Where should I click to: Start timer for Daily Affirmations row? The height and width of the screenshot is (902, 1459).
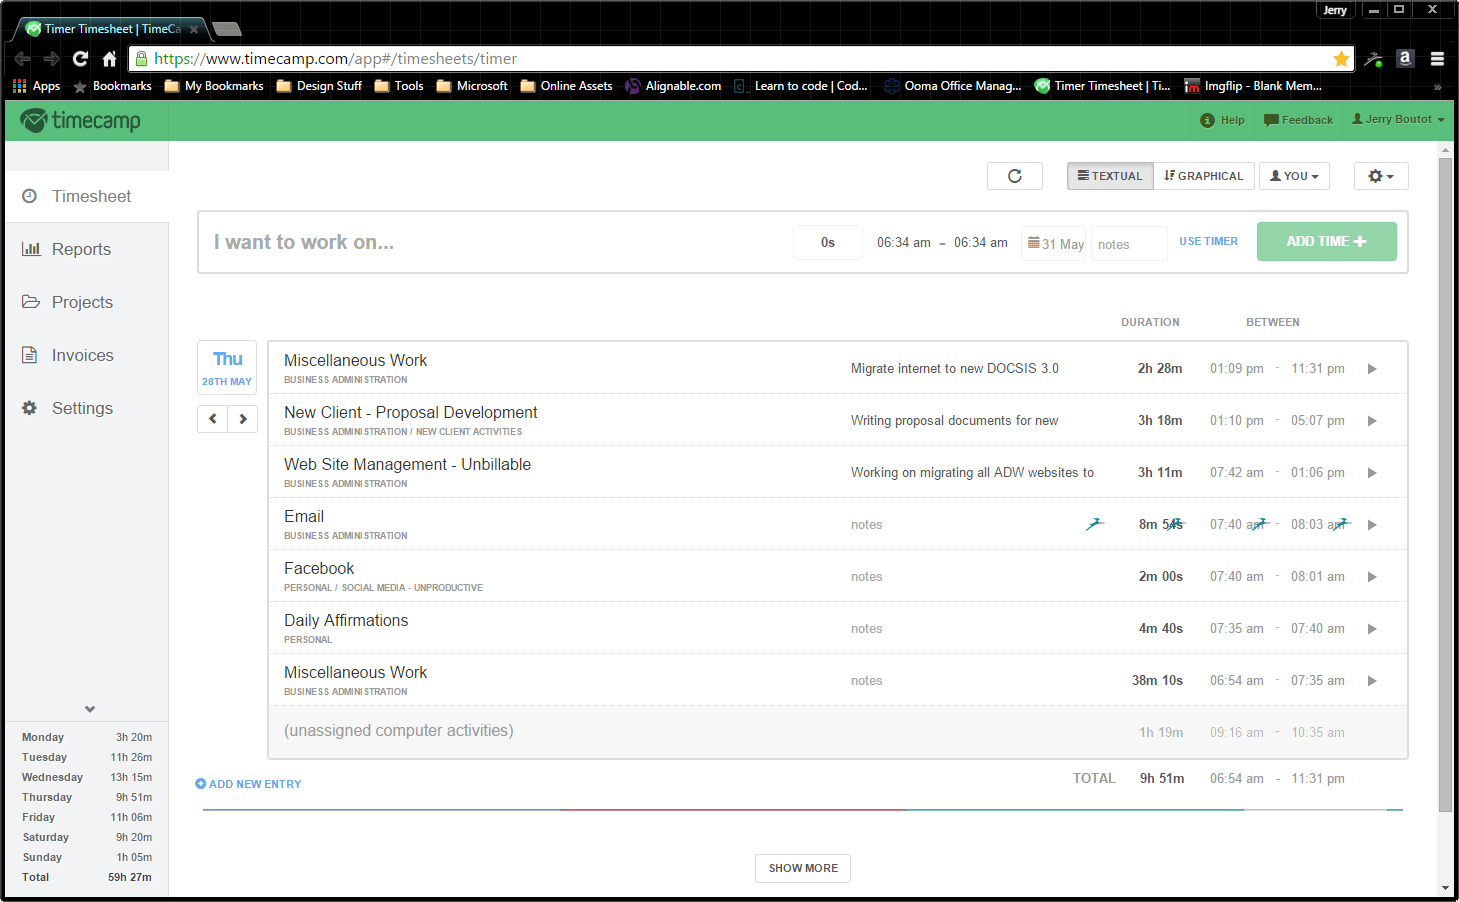[x=1372, y=629]
